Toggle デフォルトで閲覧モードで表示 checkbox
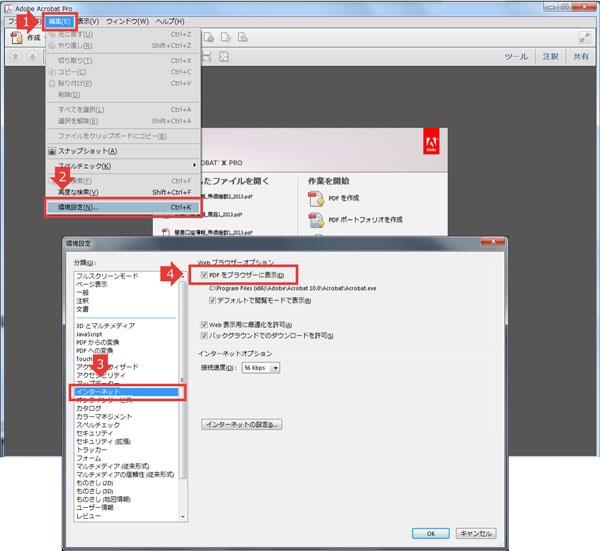The image size is (600, 551). pyautogui.click(x=212, y=300)
